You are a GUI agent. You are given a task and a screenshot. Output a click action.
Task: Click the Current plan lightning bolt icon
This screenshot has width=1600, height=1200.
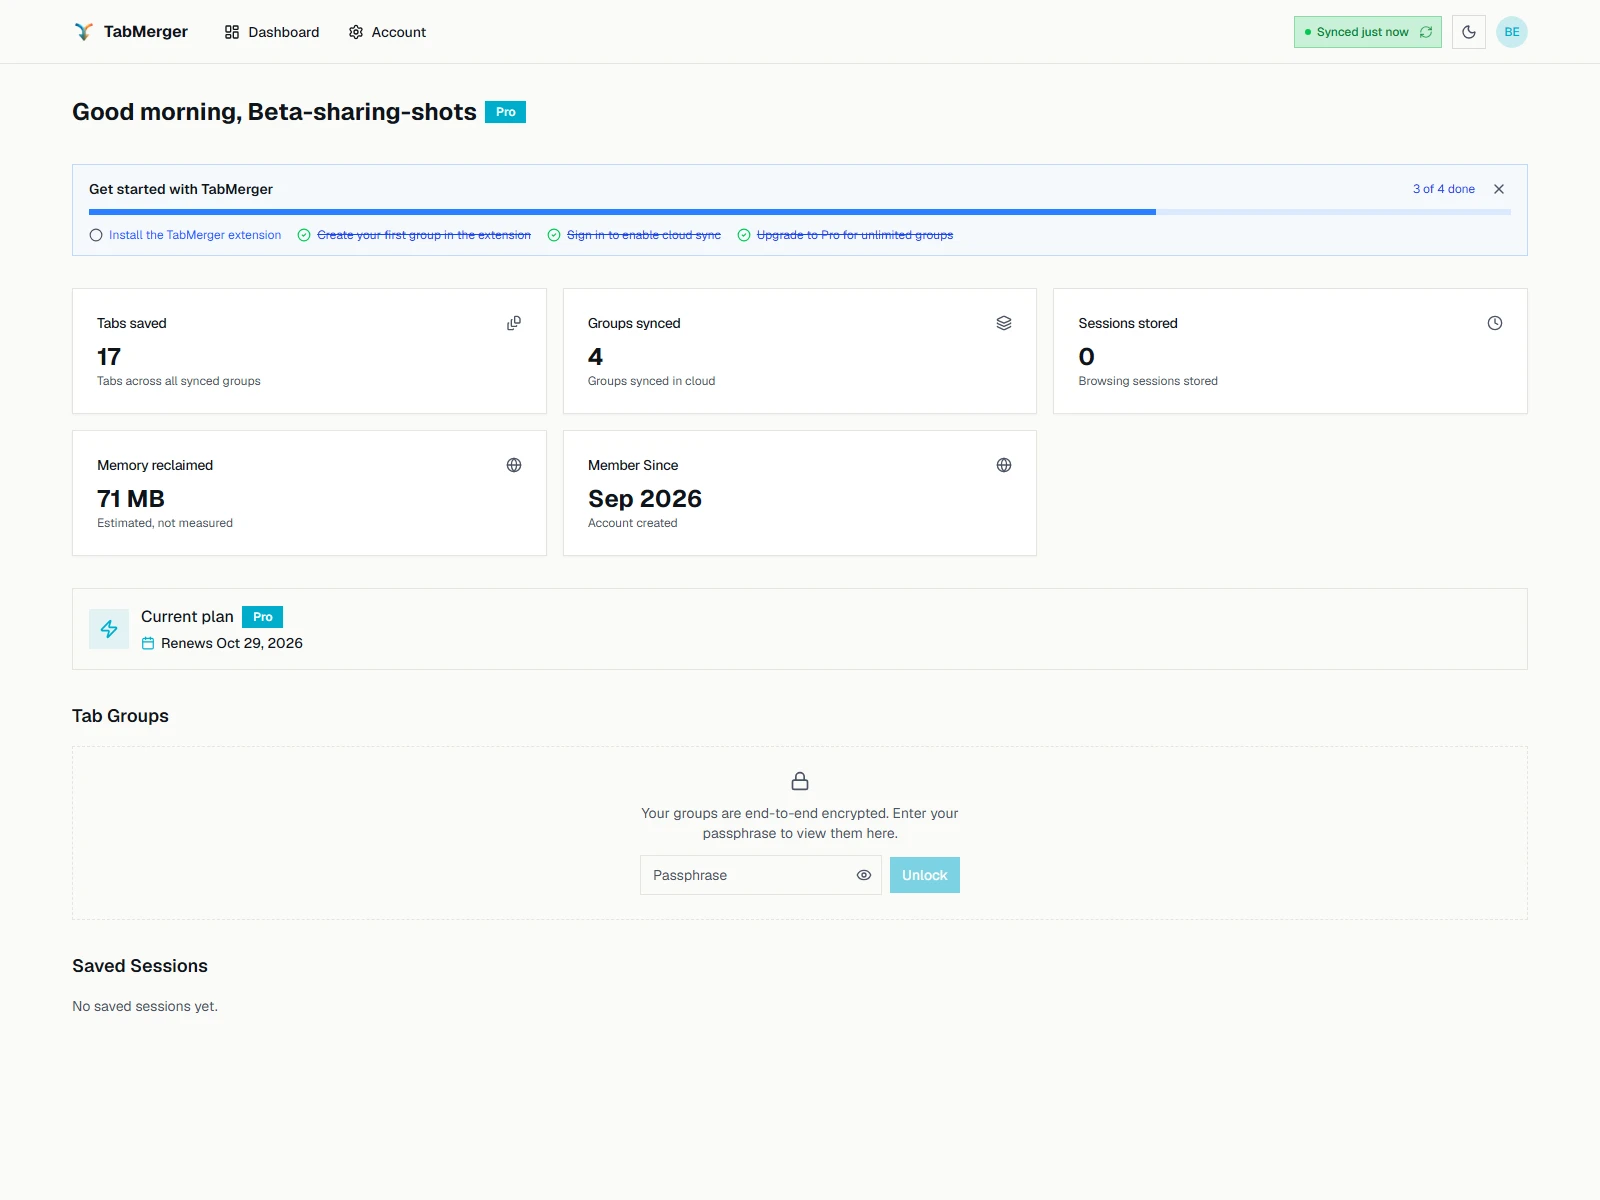coord(109,629)
